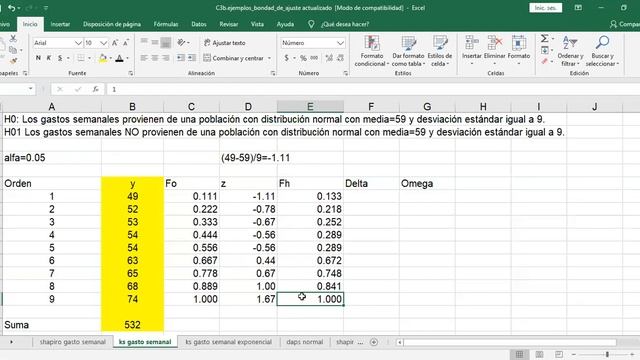Open Estilos de celda gallery
The image size is (640, 360).
pos(440,51)
